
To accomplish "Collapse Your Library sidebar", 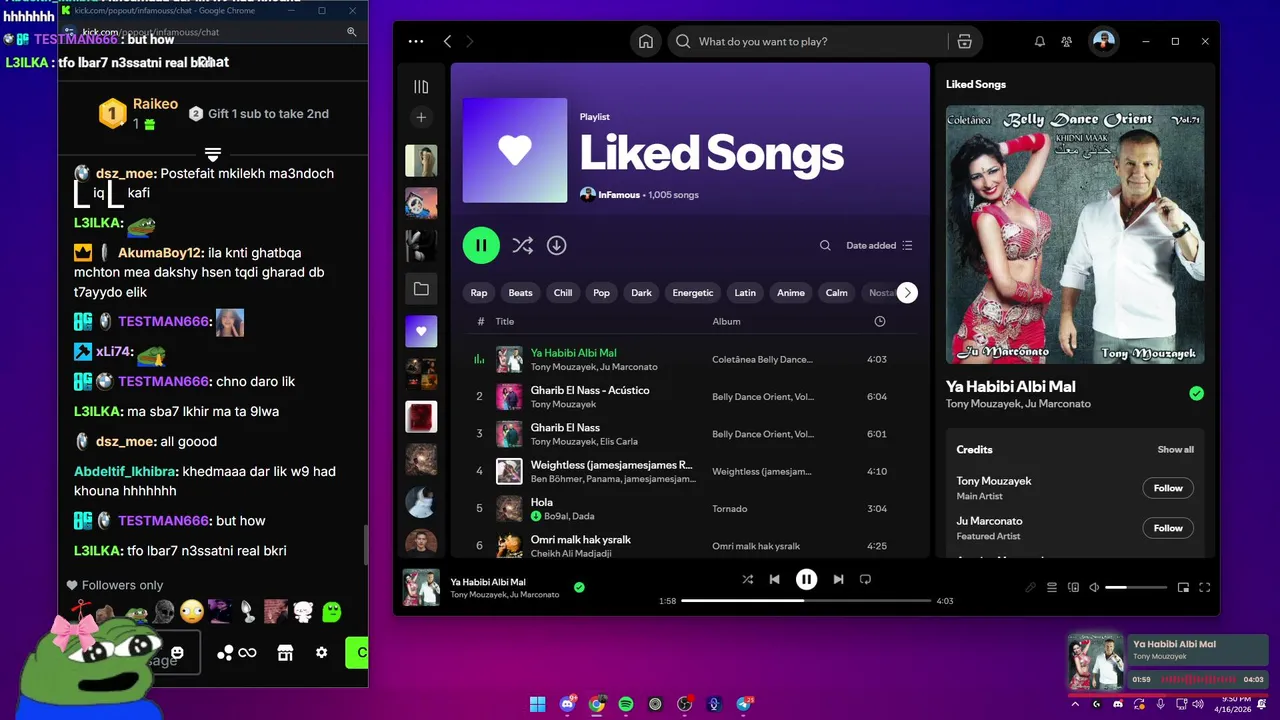I will pyautogui.click(x=421, y=87).
